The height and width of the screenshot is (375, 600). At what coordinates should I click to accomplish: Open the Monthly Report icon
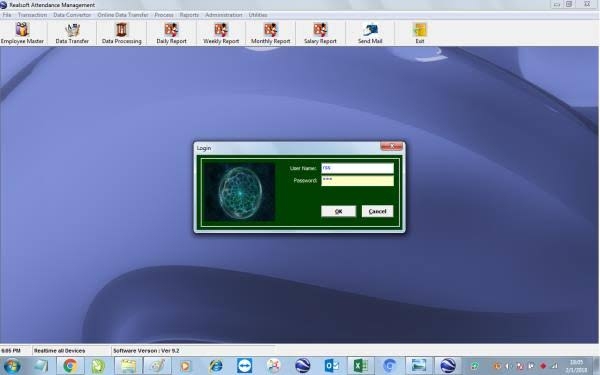(x=271, y=33)
